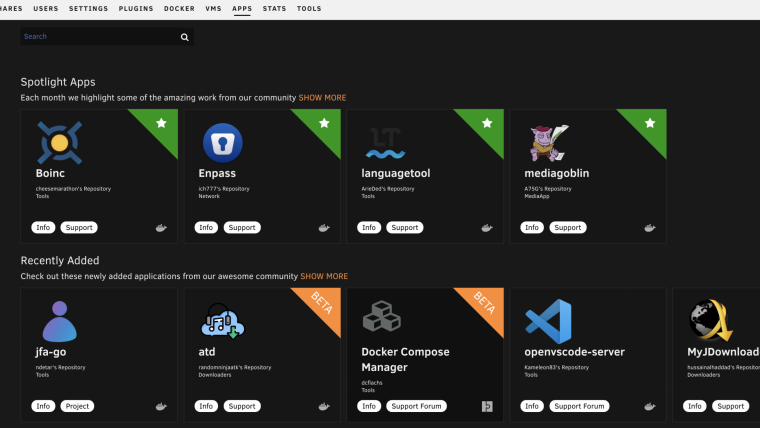
Task: Click the Boinc app logo
Action: point(60,143)
